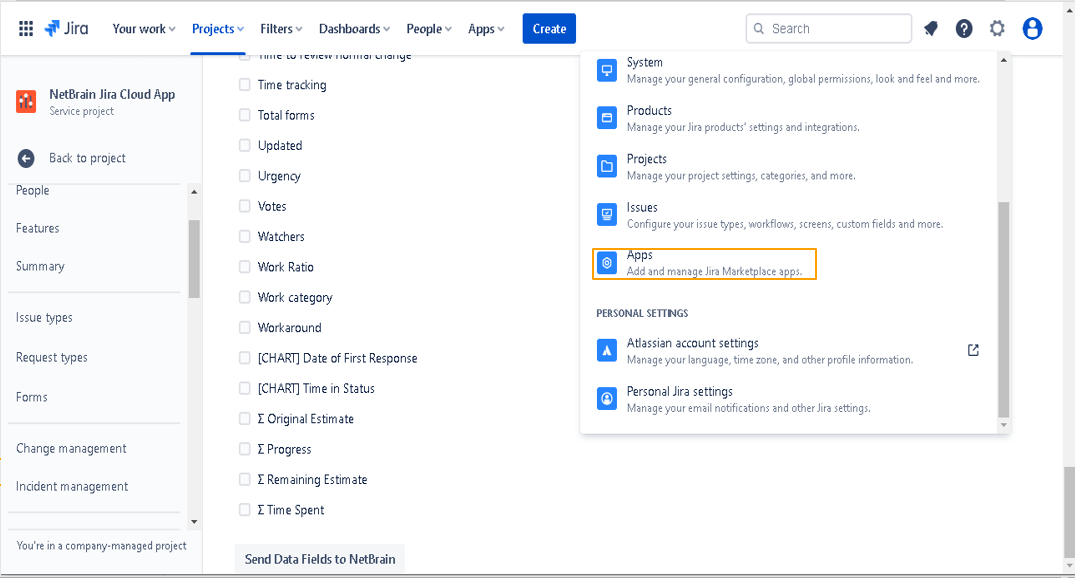Click Send Data Fields to NetBrain
Viewport: 1075px width, 578px height.
319,558
